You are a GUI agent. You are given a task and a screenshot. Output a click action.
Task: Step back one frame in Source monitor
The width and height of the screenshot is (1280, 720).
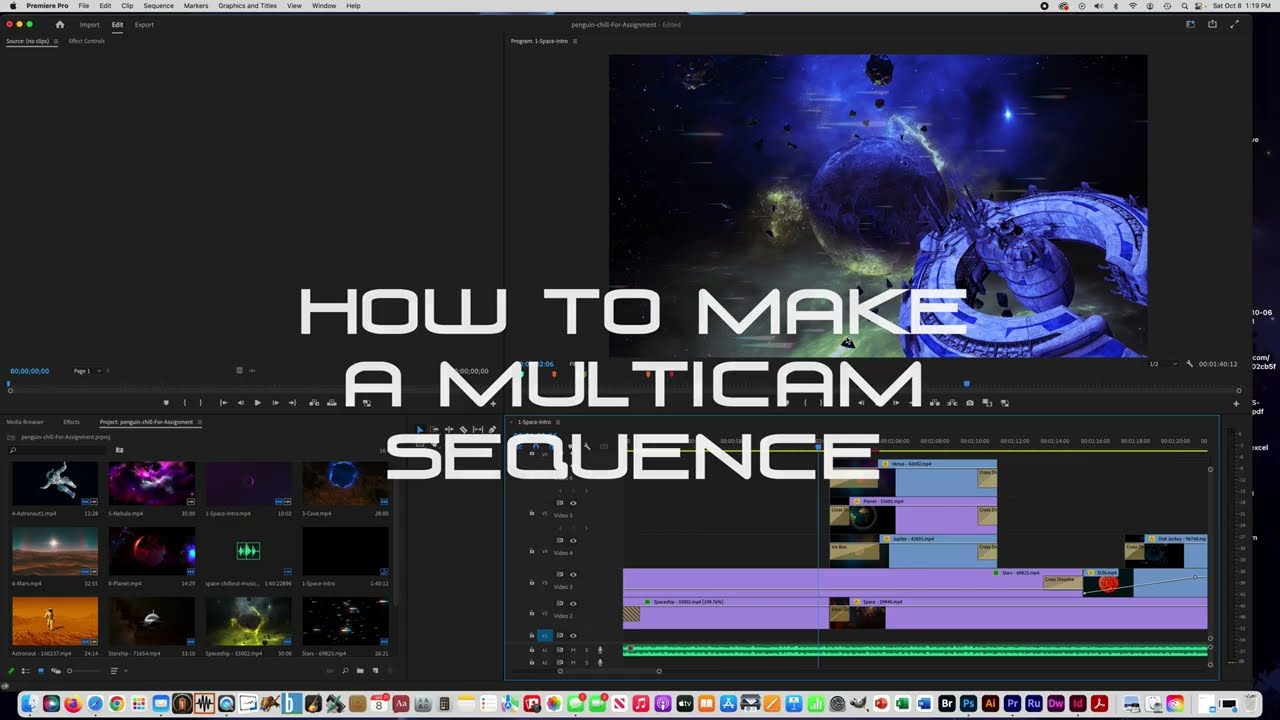[x=240, y=403]
